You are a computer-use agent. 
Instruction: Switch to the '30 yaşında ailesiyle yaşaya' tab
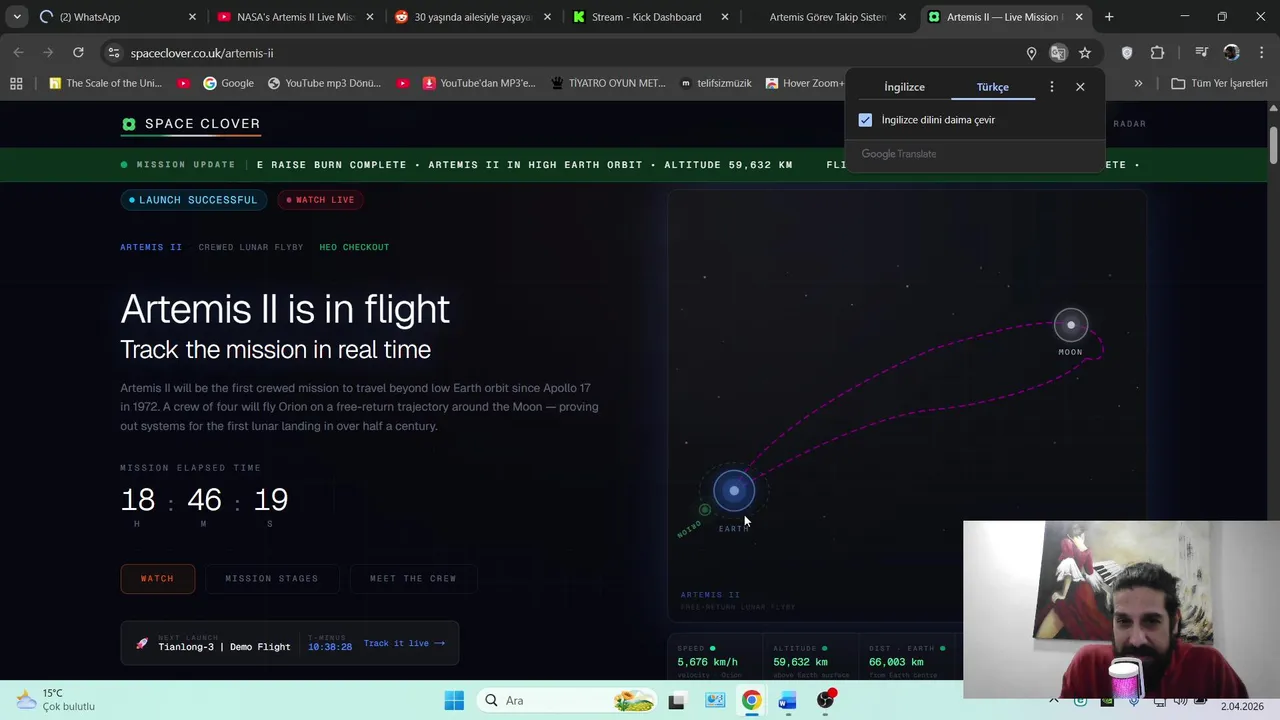pos(472,17)
